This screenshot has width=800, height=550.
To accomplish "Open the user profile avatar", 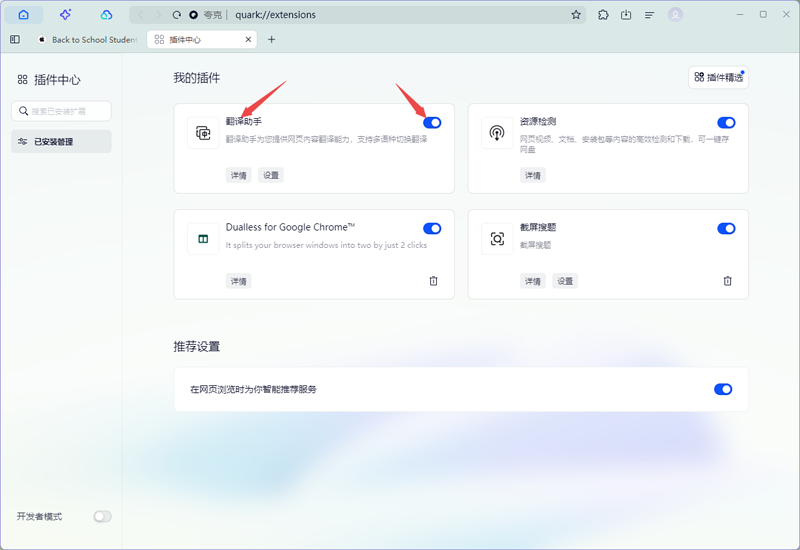I will click(676, 15).
